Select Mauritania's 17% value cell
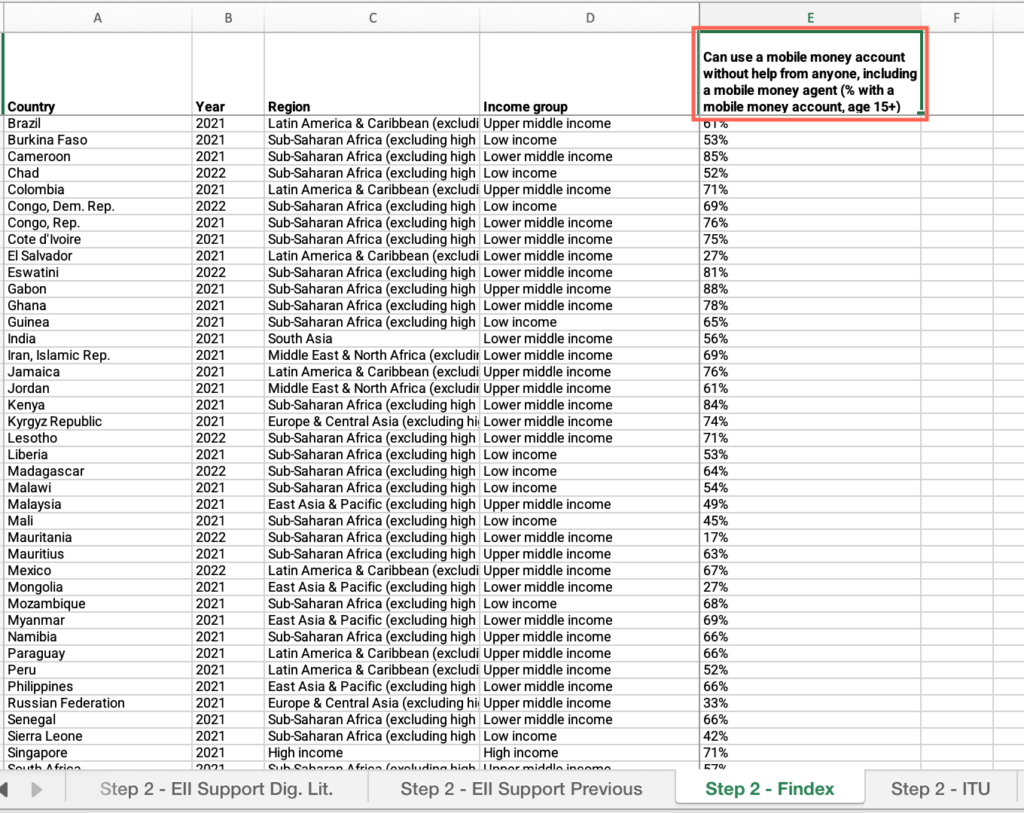This screenshot has height=813, width=1024. 810,537
